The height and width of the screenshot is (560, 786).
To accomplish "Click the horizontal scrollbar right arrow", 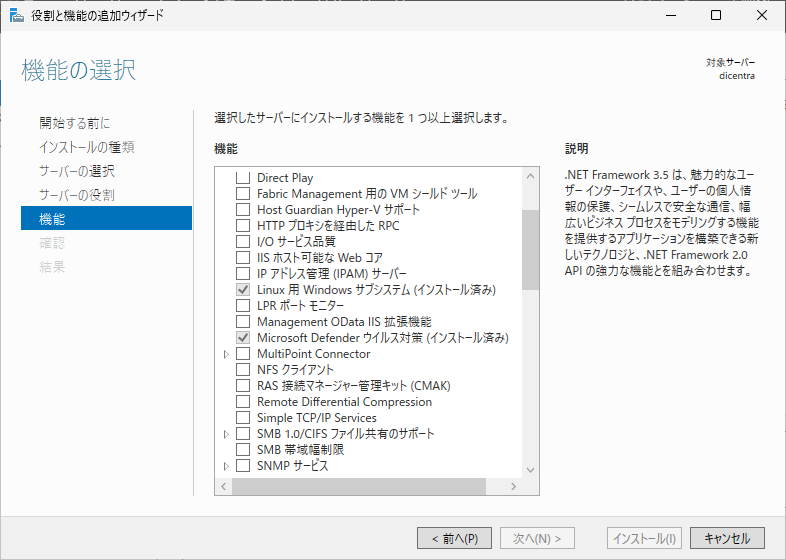I will click(x=514, y=486).
